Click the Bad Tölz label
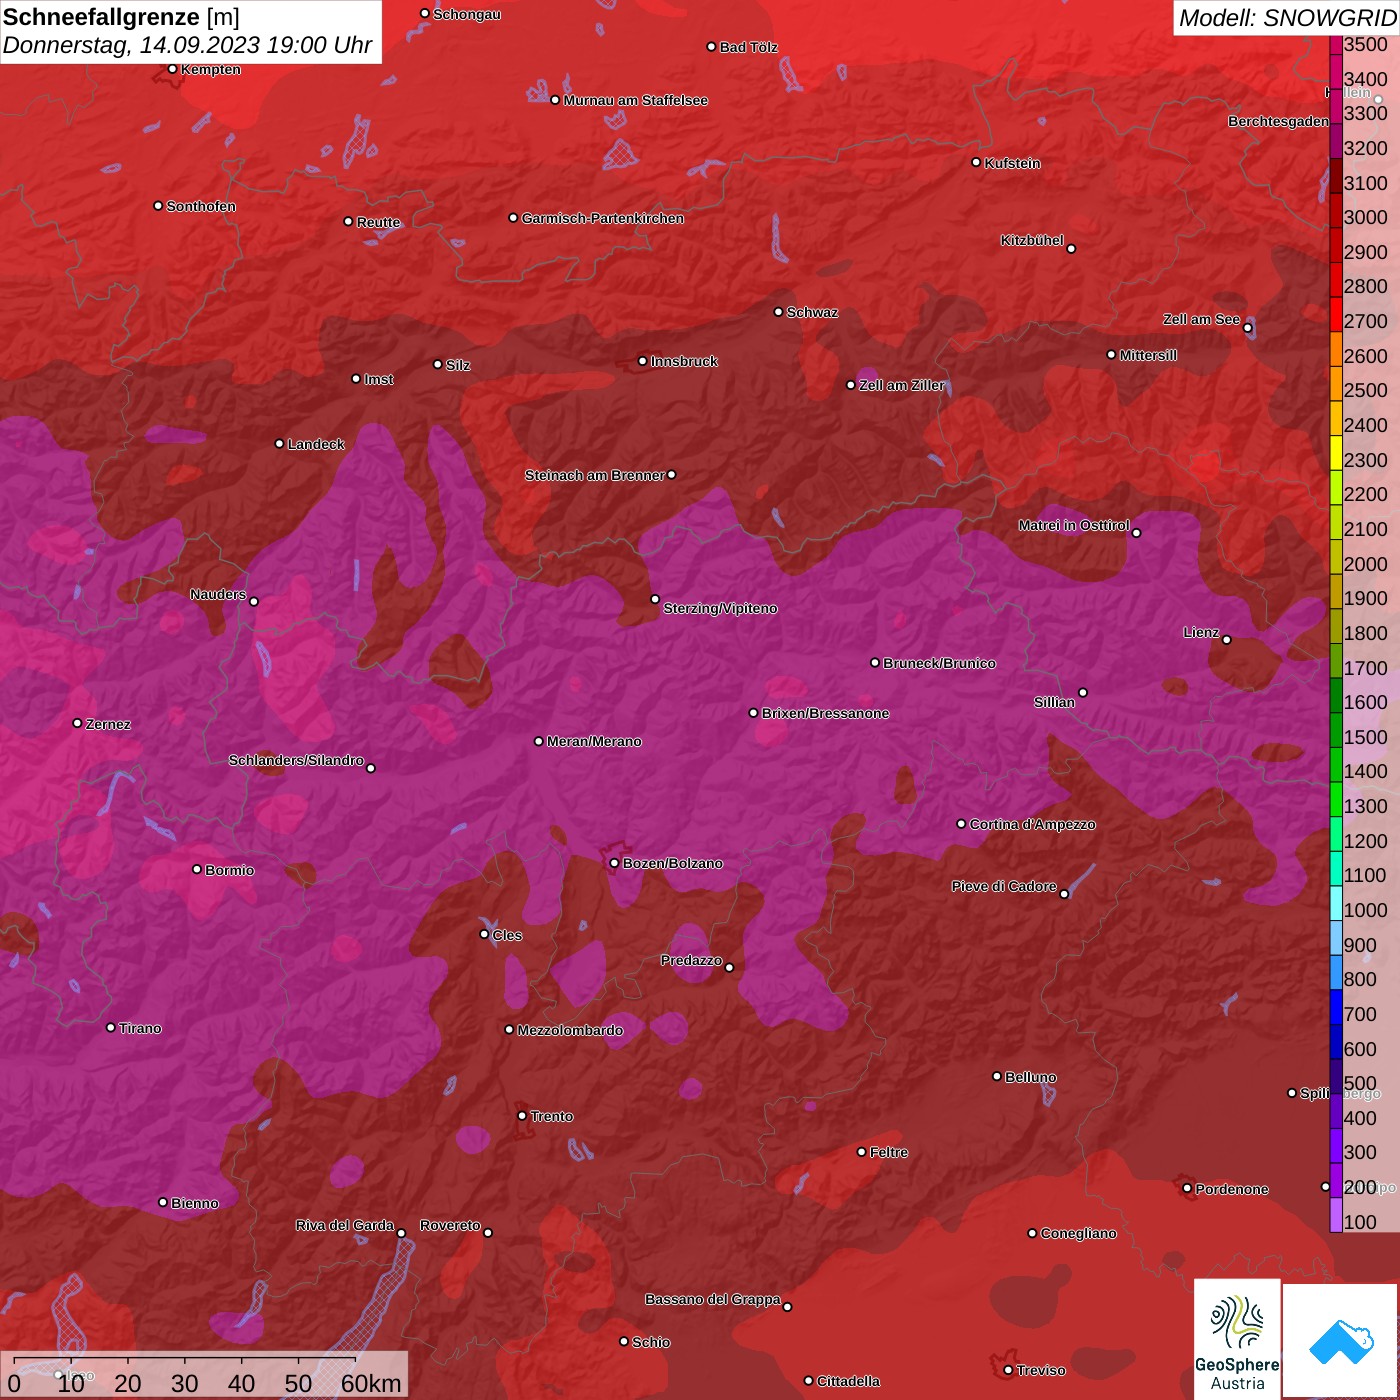Screen dimensions: 1400x1400 (x=748, y=47)
